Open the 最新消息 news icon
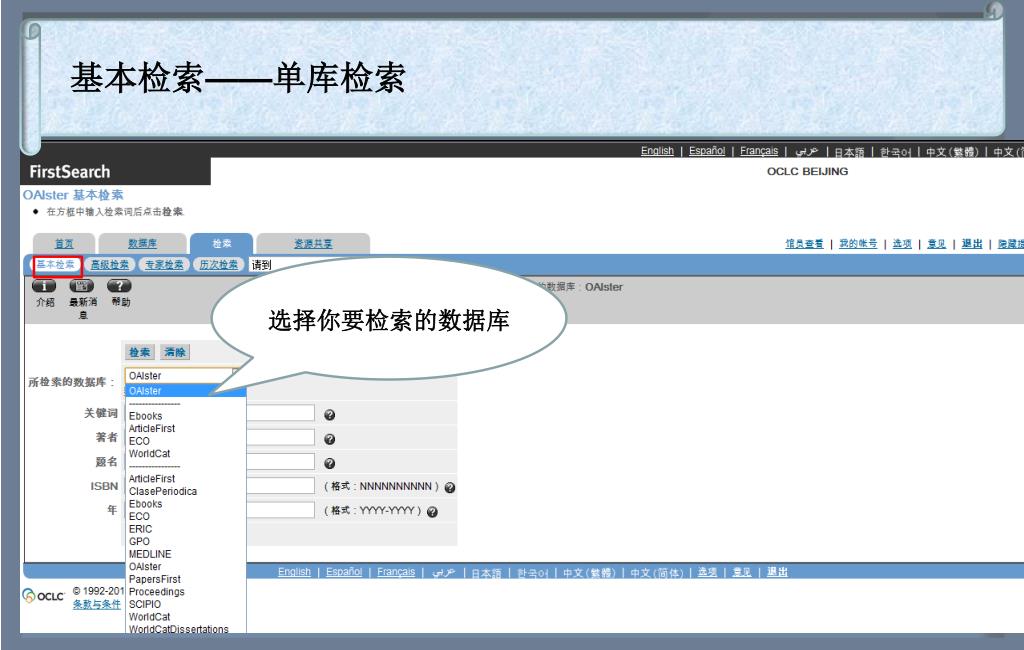This screenshot has width=1024, height=650. [x=82, y=285]
